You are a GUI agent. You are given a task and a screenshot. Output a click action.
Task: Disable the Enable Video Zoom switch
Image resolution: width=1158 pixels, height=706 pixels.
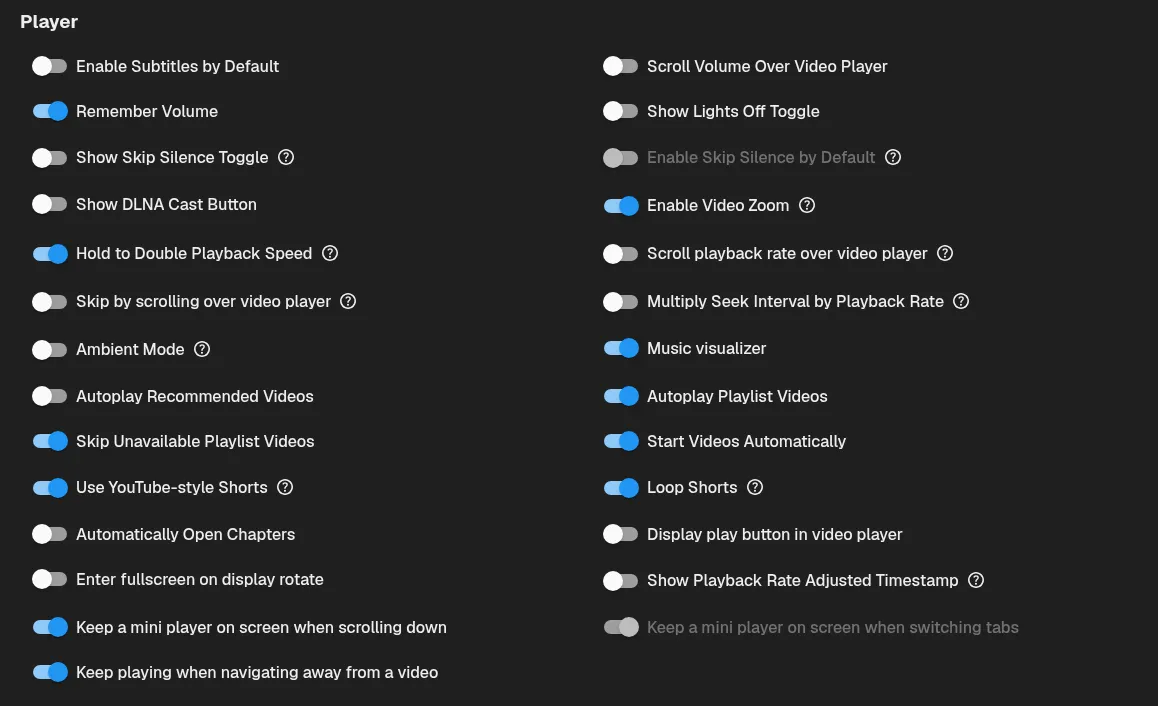pos(620,206)
